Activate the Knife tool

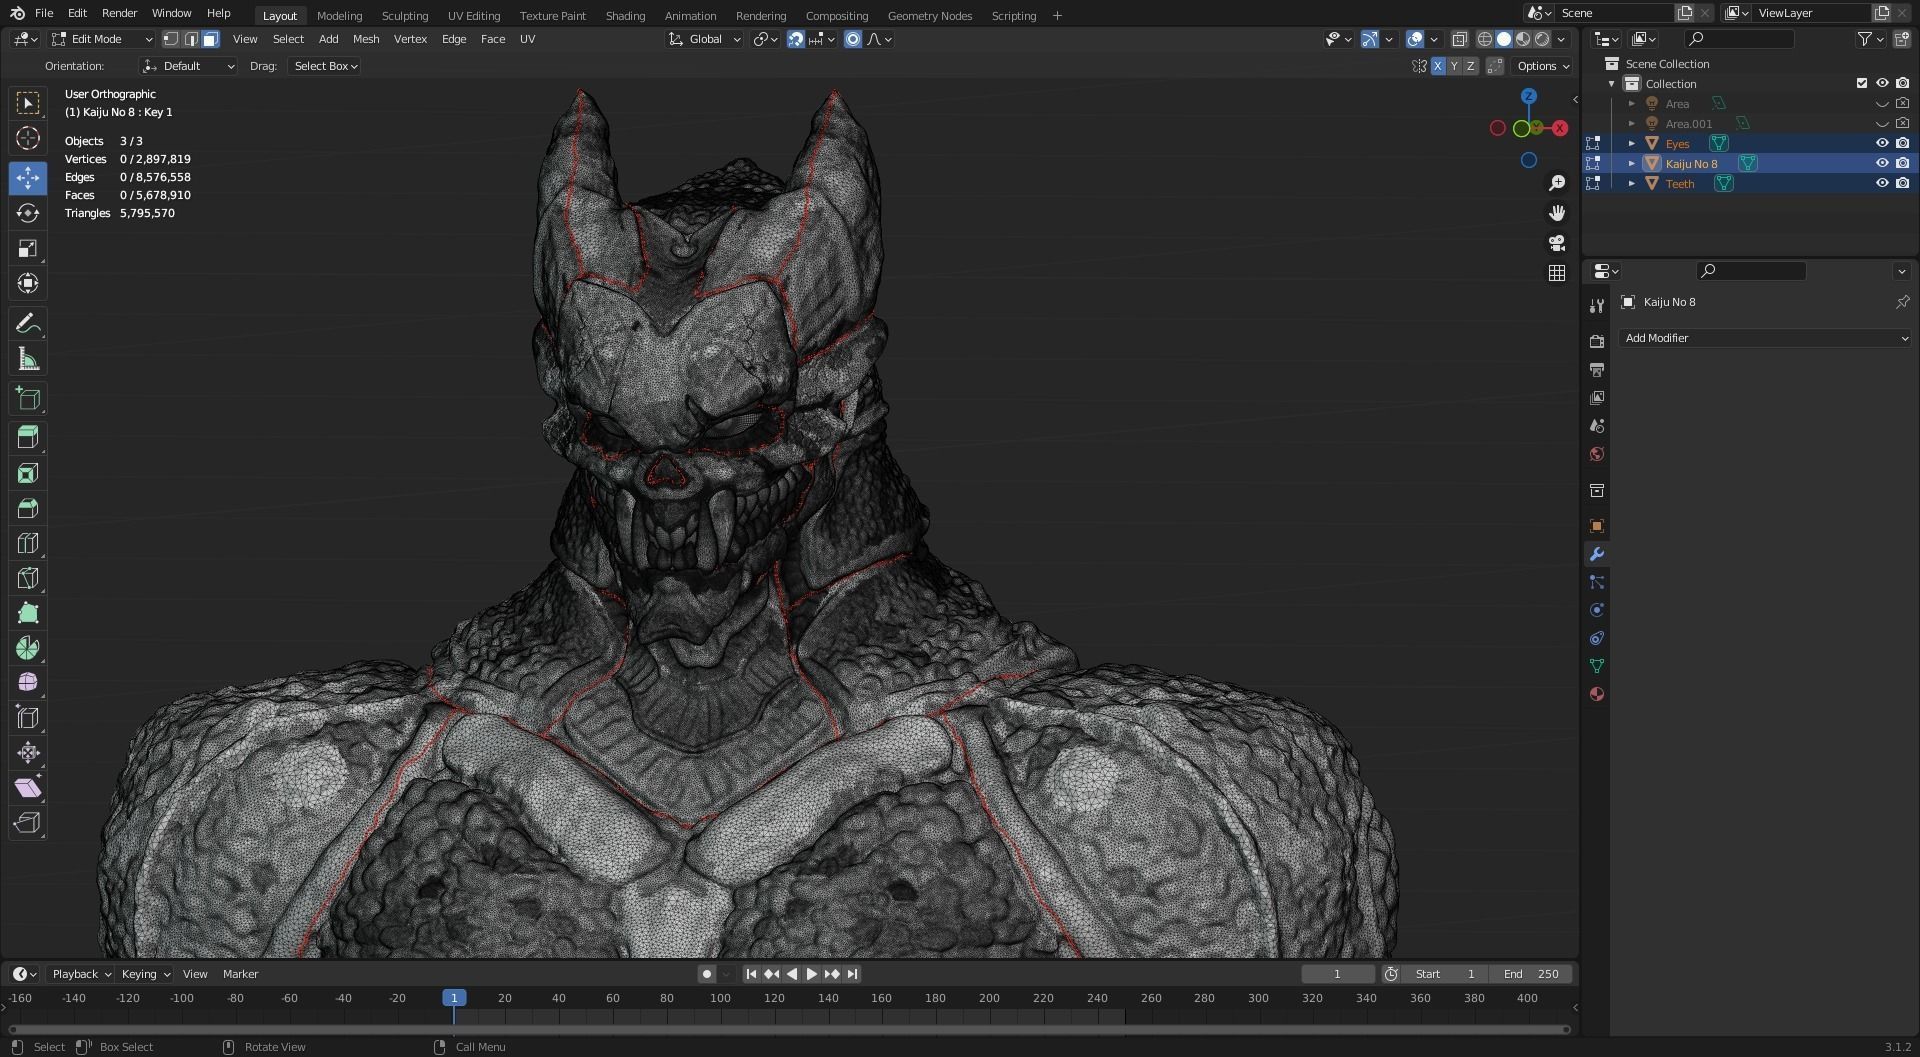(28, 578)
